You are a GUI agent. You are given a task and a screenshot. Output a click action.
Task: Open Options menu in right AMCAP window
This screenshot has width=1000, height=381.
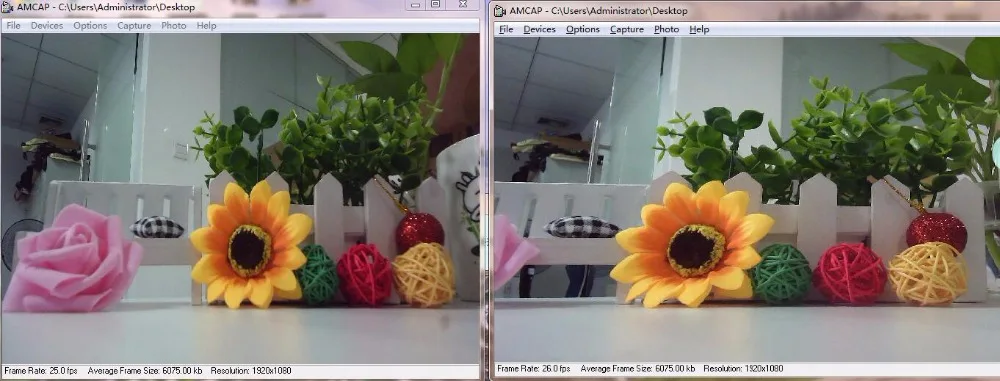point(583,29)
